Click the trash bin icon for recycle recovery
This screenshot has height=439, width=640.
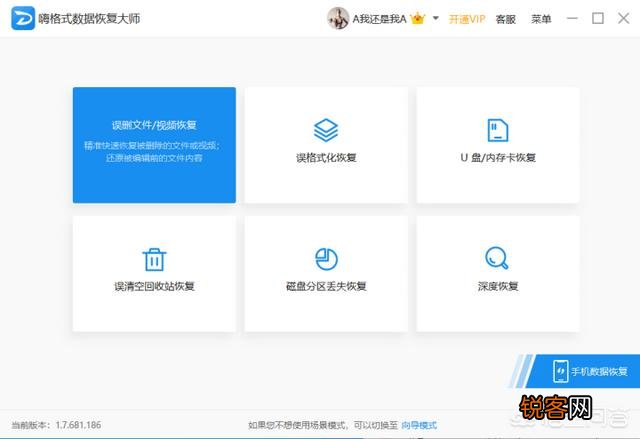(x=154, y=259)
